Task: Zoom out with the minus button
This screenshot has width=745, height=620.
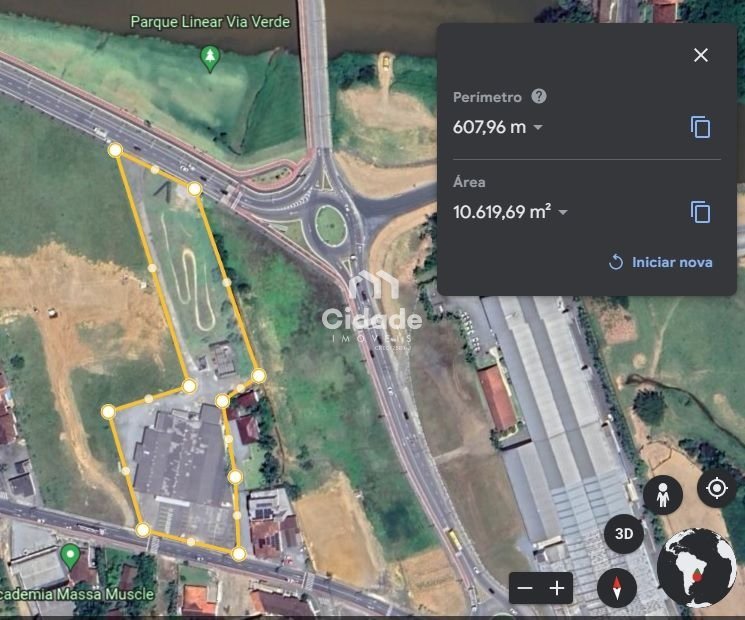Action: (526, 588)
